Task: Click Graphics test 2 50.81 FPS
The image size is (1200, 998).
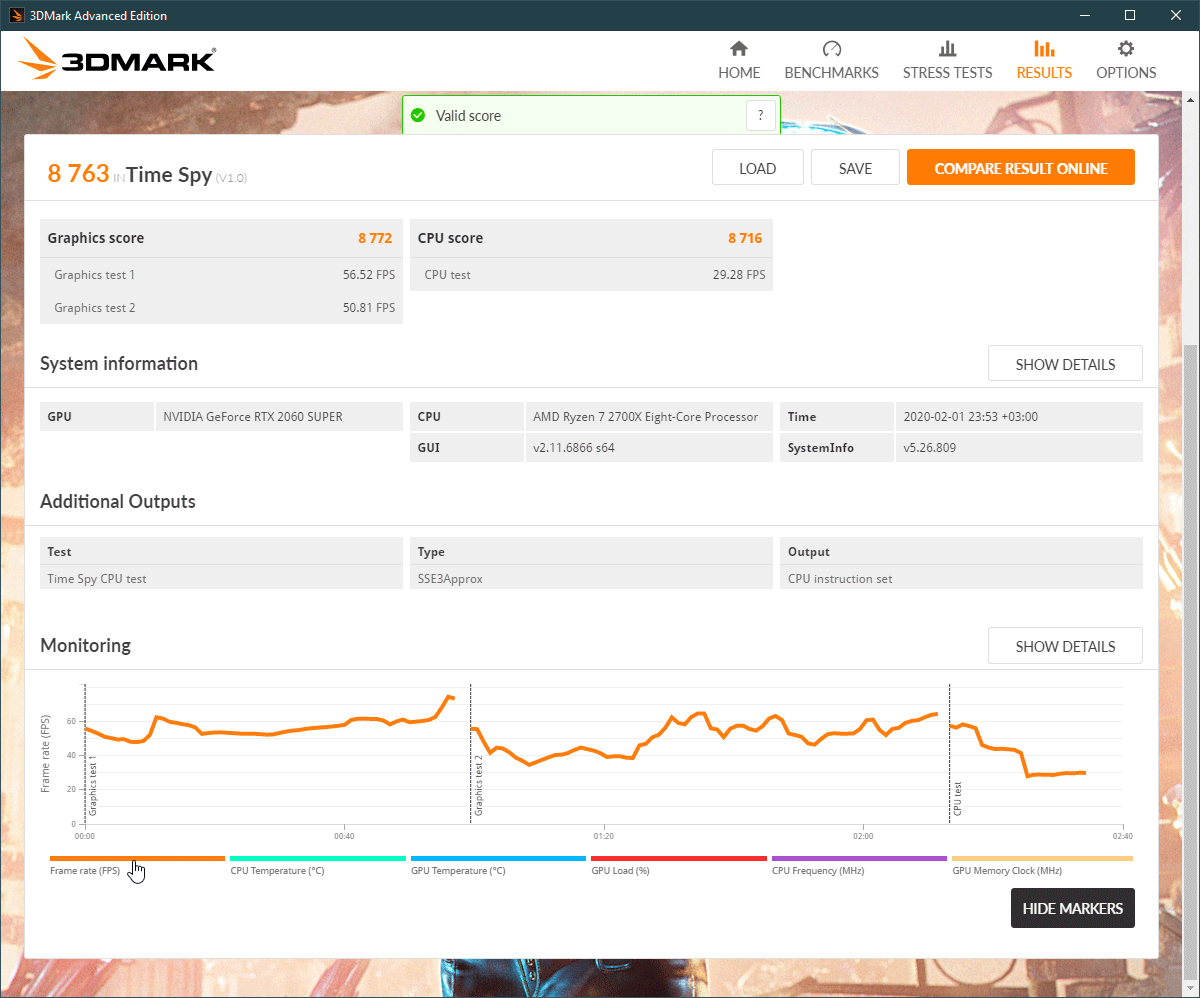Action: tap(369, 308)
